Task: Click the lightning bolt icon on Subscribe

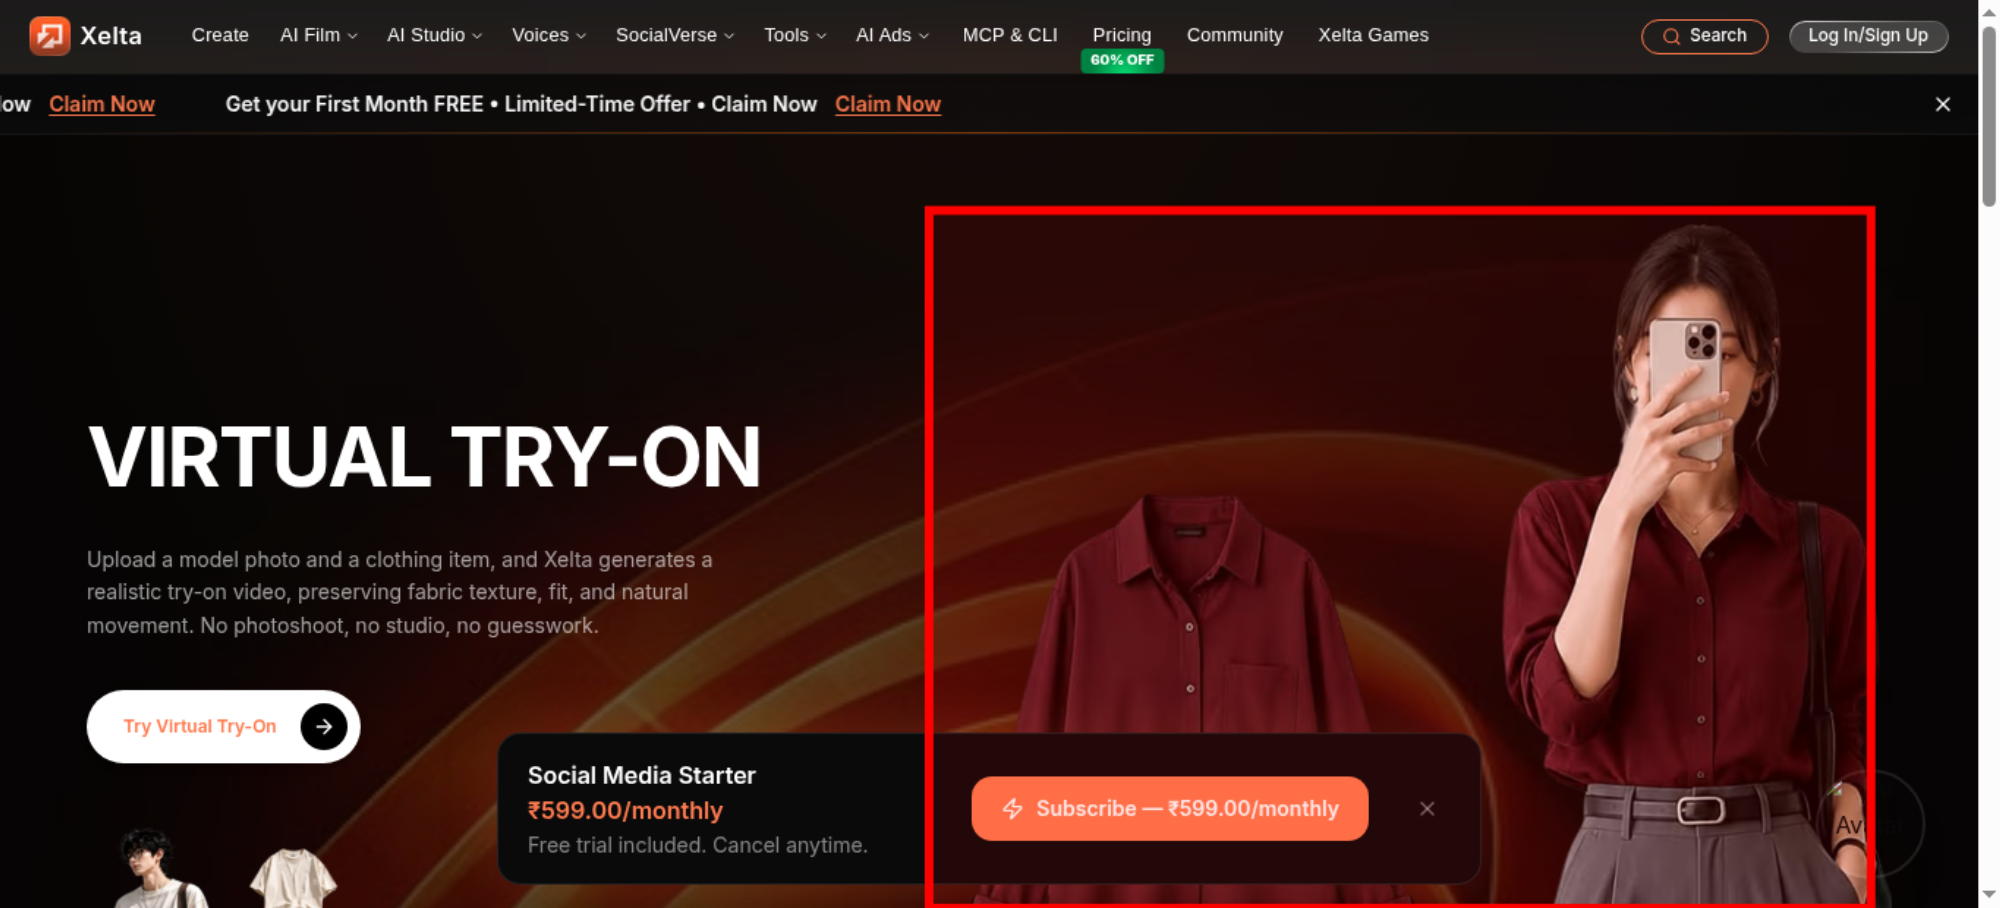Action: tap(1013, 809)
